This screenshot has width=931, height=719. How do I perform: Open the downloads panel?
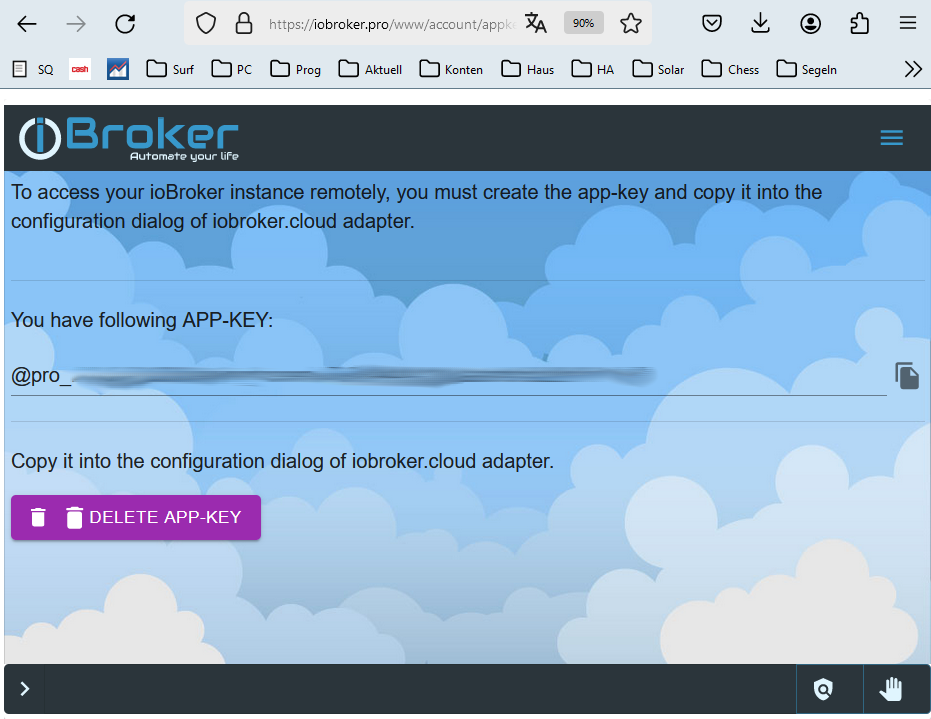coord(760,24)
